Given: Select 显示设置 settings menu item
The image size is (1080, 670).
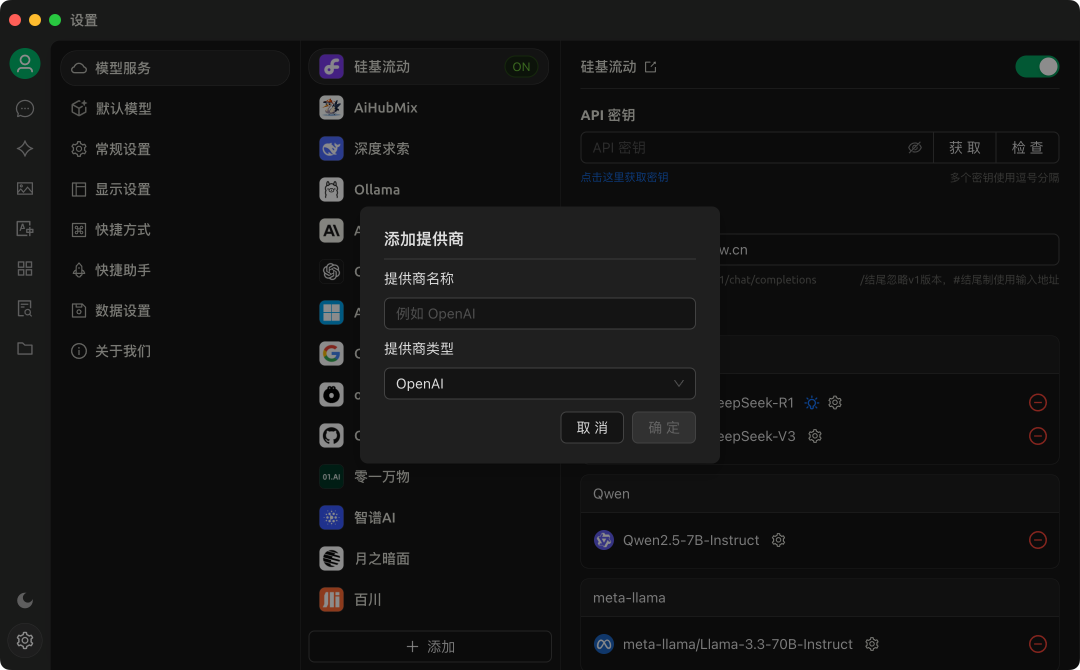Looking at the screenshot, I should click(x=175, y=189).
